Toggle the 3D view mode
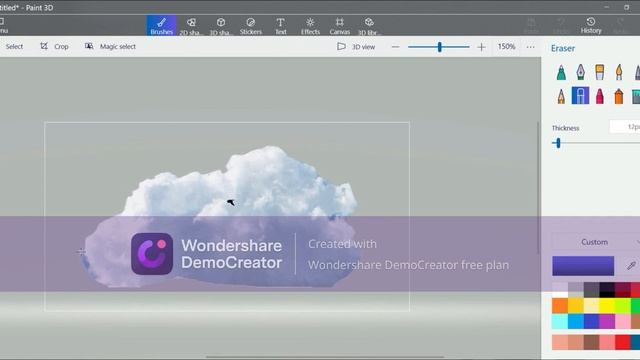640x360 pixels. 356,47
